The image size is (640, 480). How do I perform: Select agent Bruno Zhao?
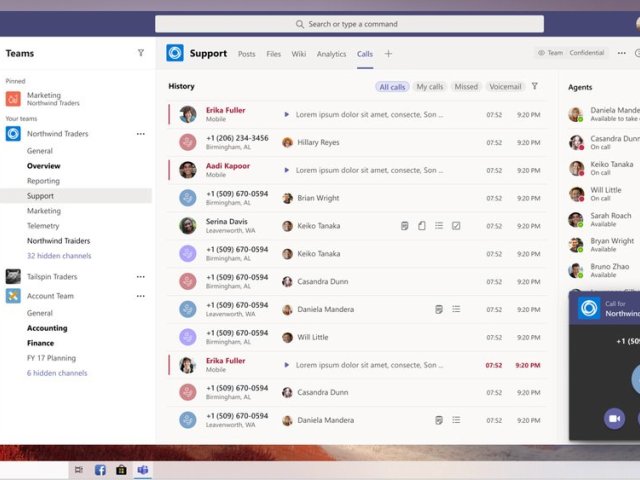604,270
